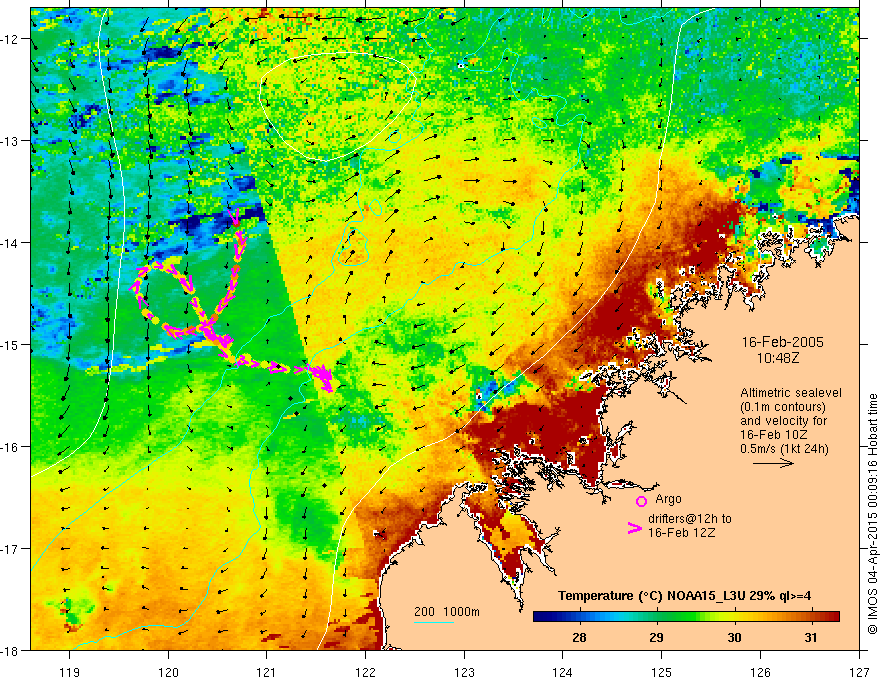Click latitude axis label '-15'
The width and height of the screenshot is (880, 680).
[x=12, y=345]
